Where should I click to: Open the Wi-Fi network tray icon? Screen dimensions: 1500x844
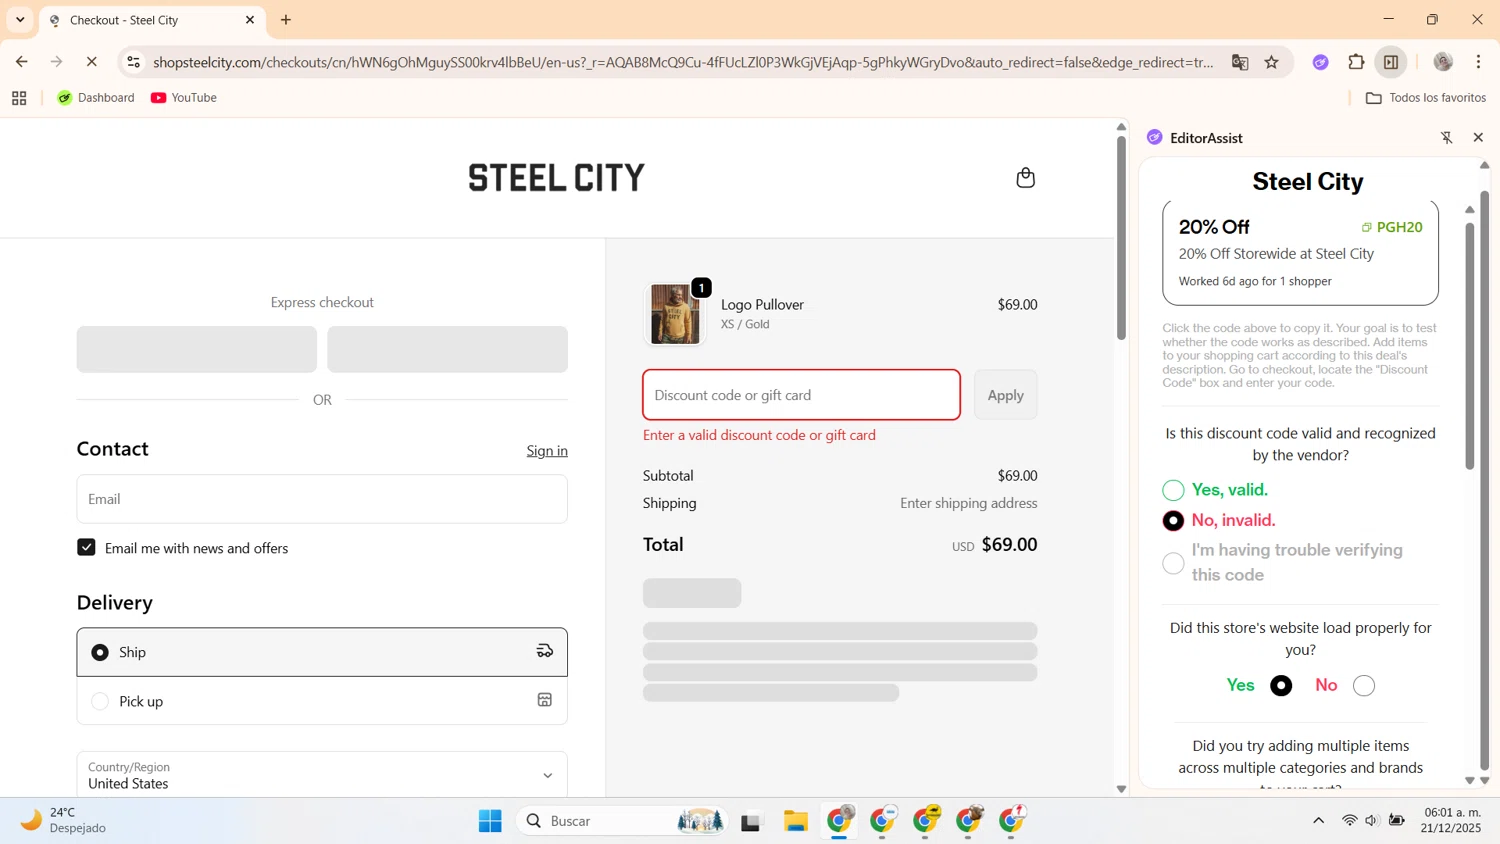1349,821
